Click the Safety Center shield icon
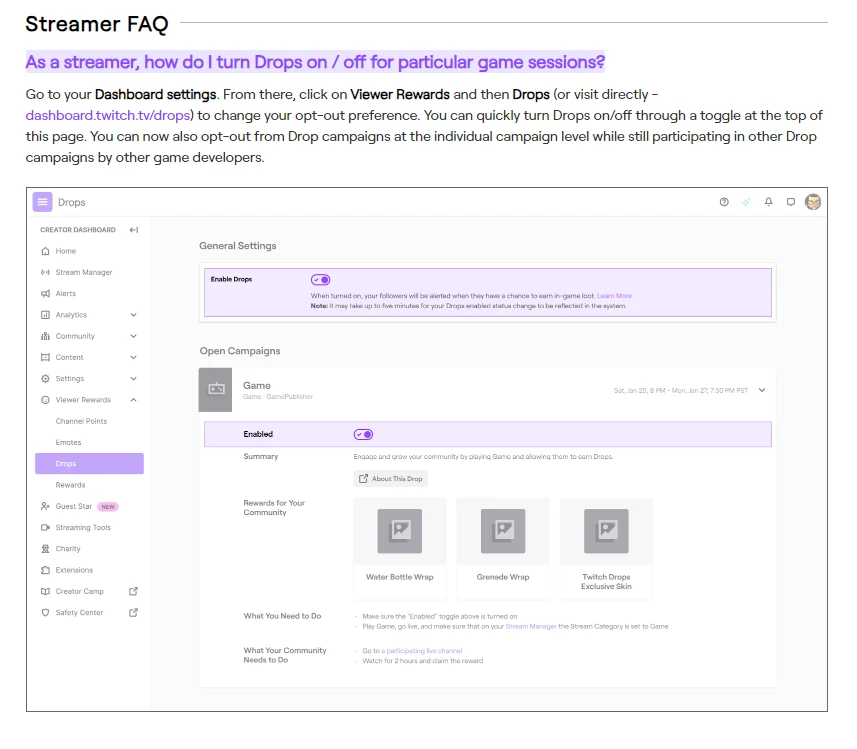 [45, 612]
